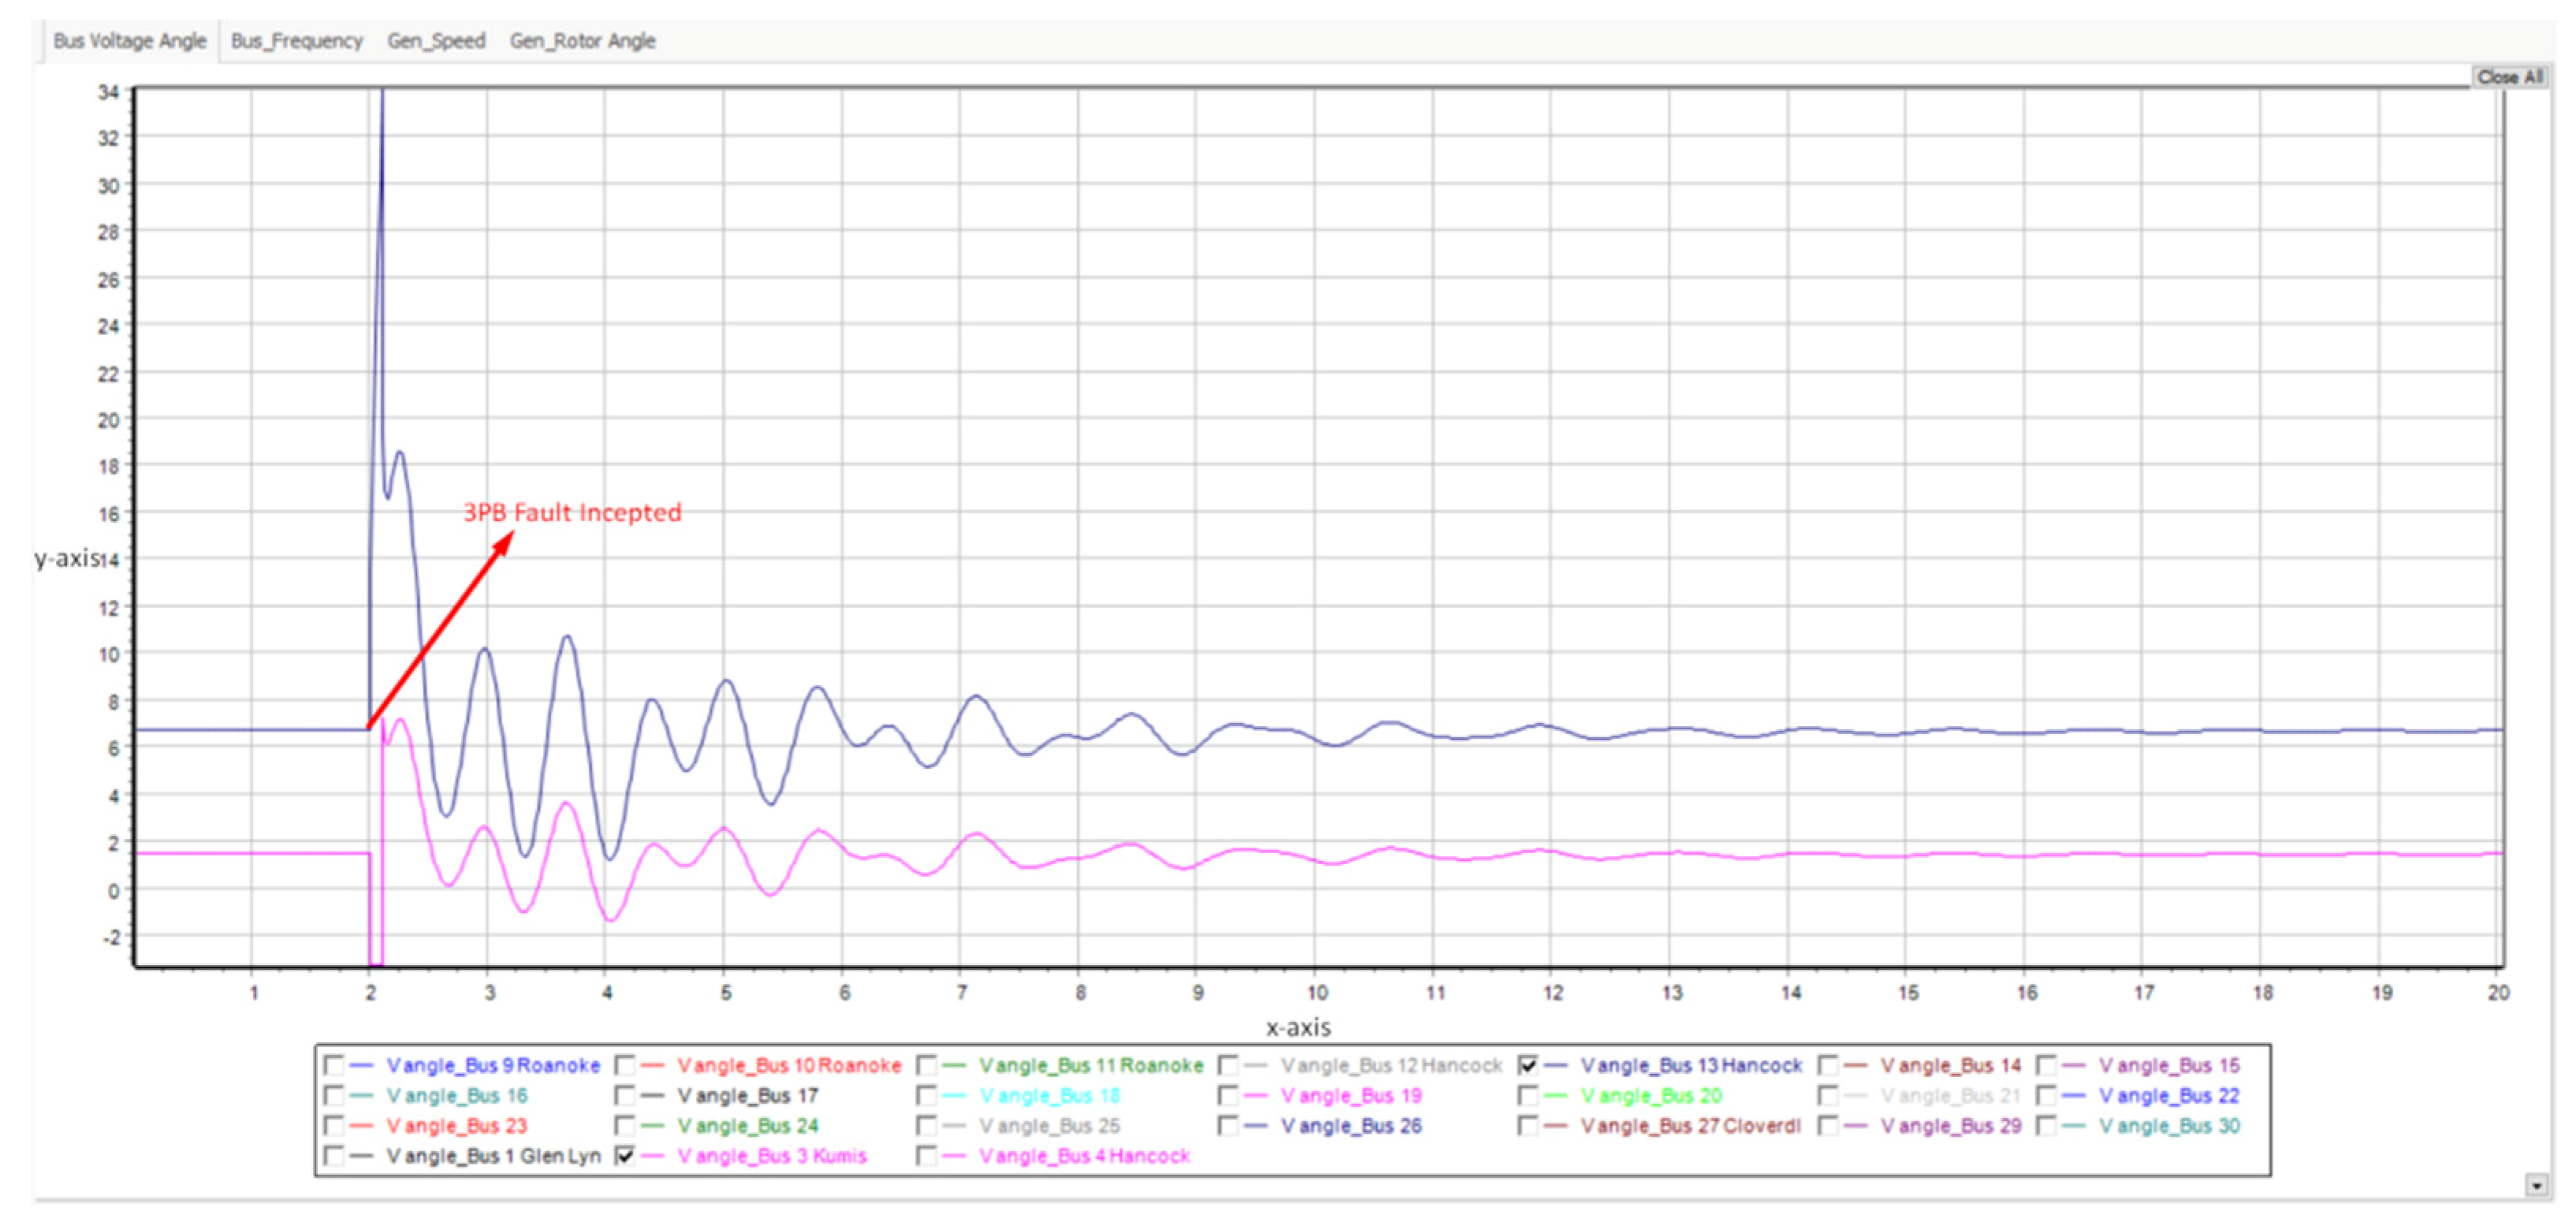Enable the Vangle_Bus 9 Roanoke checkbox
Image resolution: width=2576 pixels, height=1226 pixels.
334,1065
